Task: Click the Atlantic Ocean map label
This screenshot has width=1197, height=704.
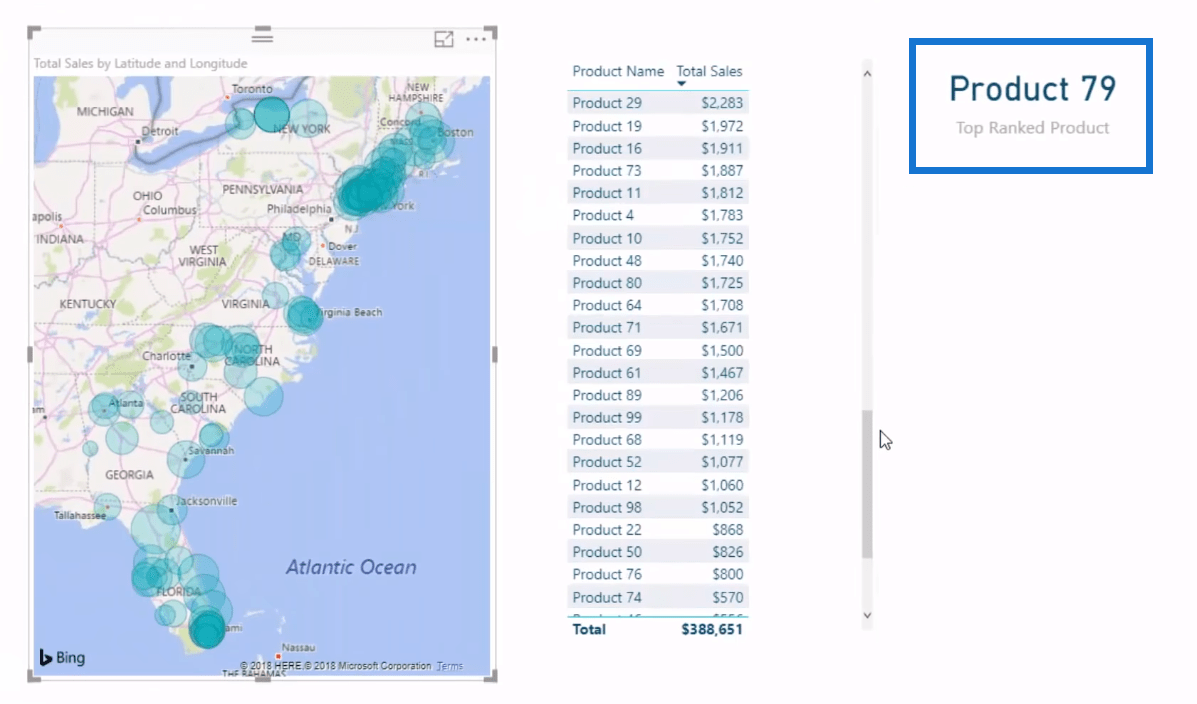Action: [351, 567]
